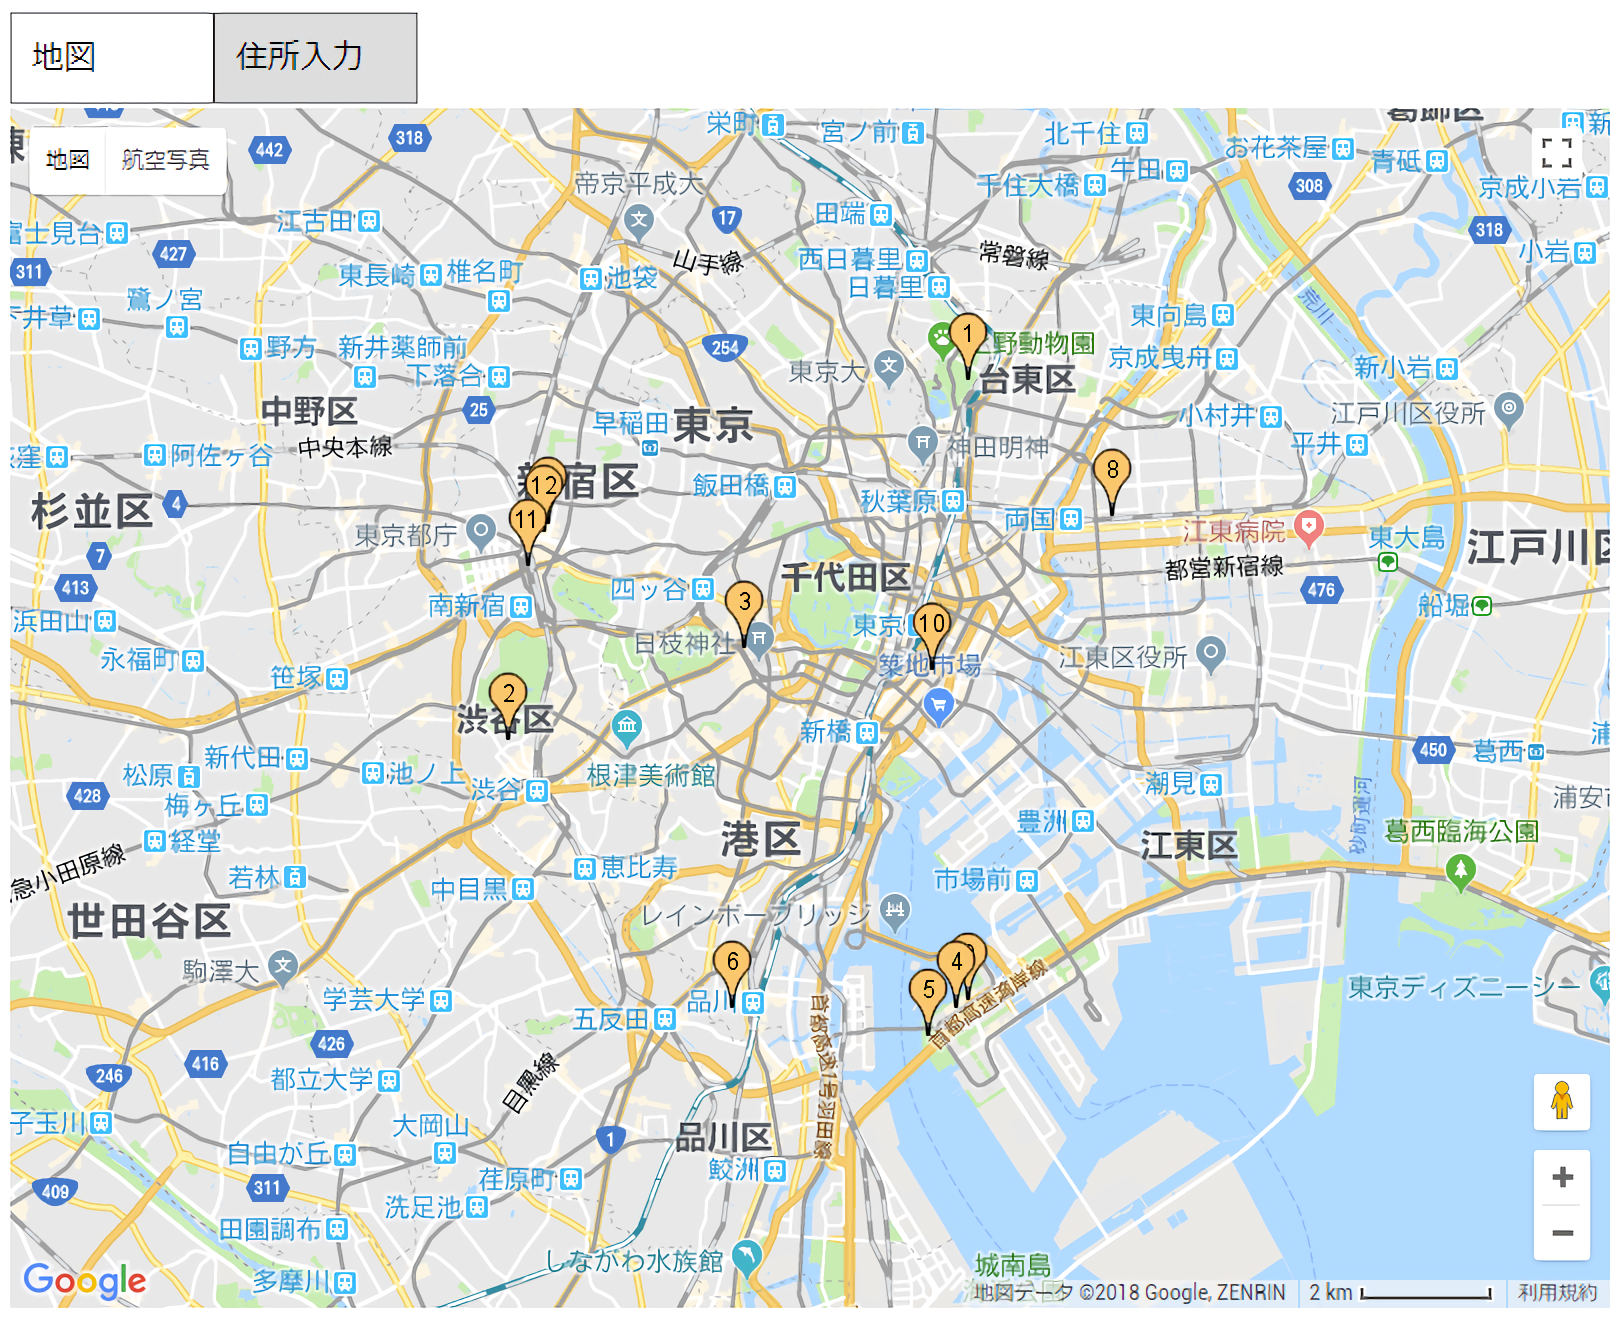Switch map to 航空写真 satellite view
1622x1322 pixels.
click(165, 160)
